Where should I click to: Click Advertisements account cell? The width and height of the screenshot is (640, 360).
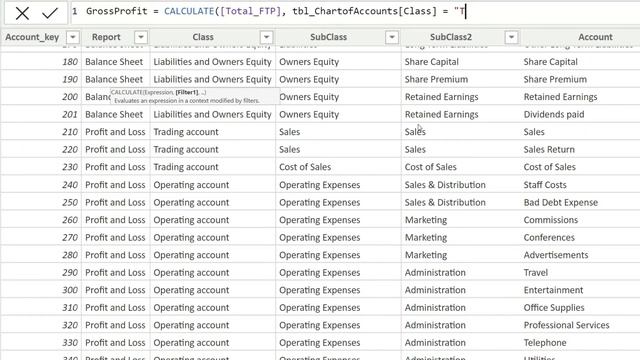pos(556,255)
